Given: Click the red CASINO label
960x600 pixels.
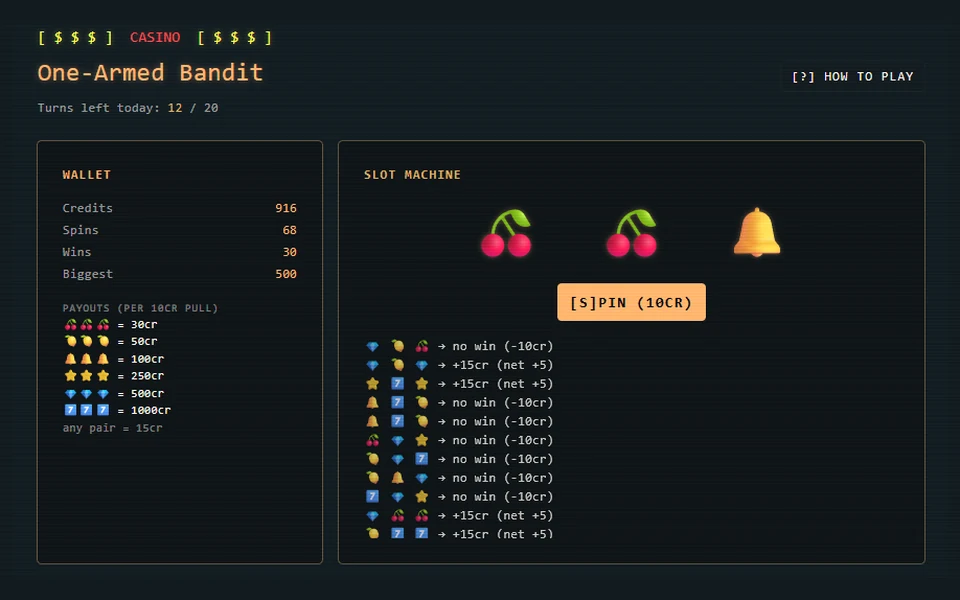Looking at the screenshot, I should (x=155, y=37).
